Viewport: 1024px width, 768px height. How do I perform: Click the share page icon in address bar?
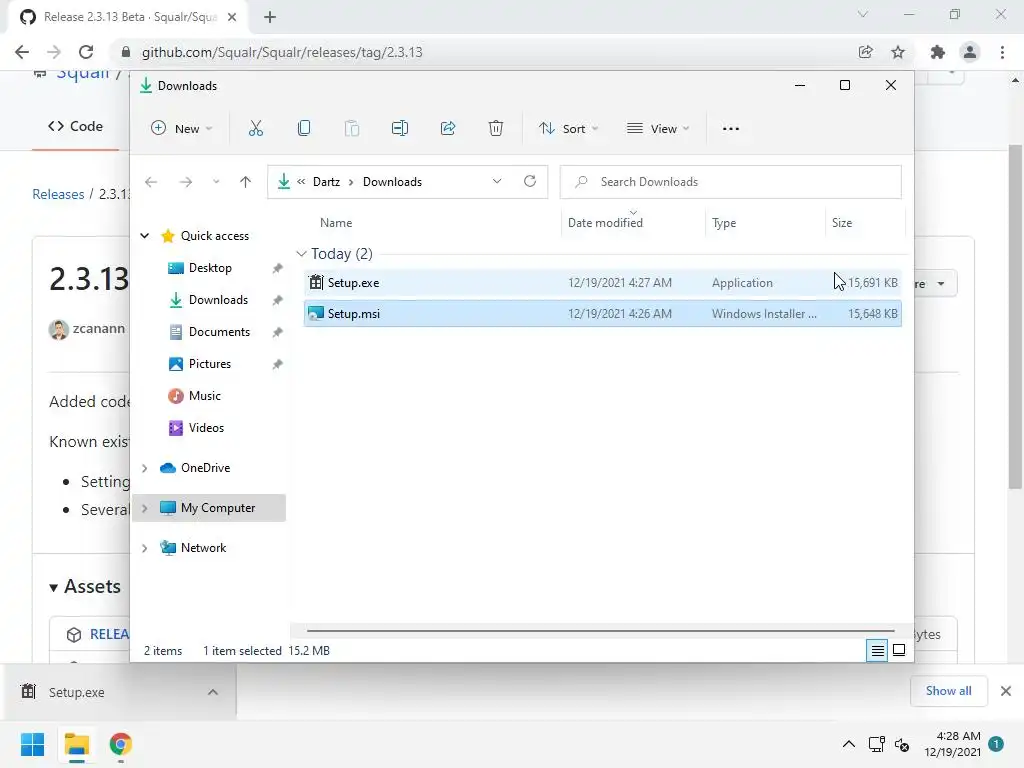pos(866,52)
